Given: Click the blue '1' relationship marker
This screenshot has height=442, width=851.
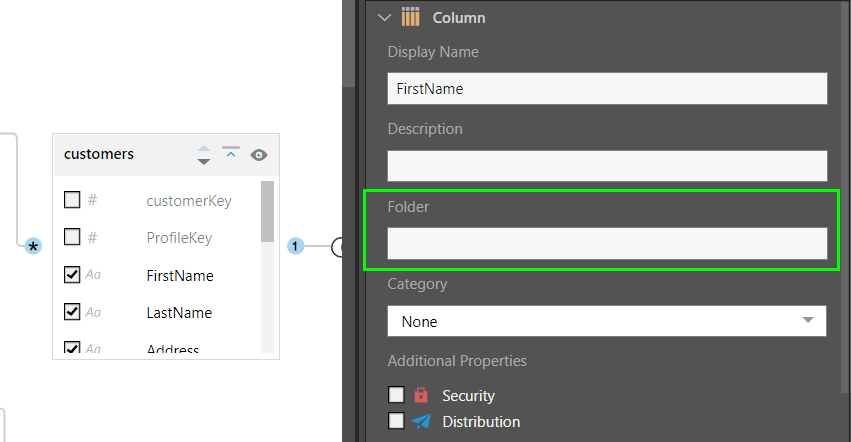Looking at the screenshot, I should (x=295, y=246).
